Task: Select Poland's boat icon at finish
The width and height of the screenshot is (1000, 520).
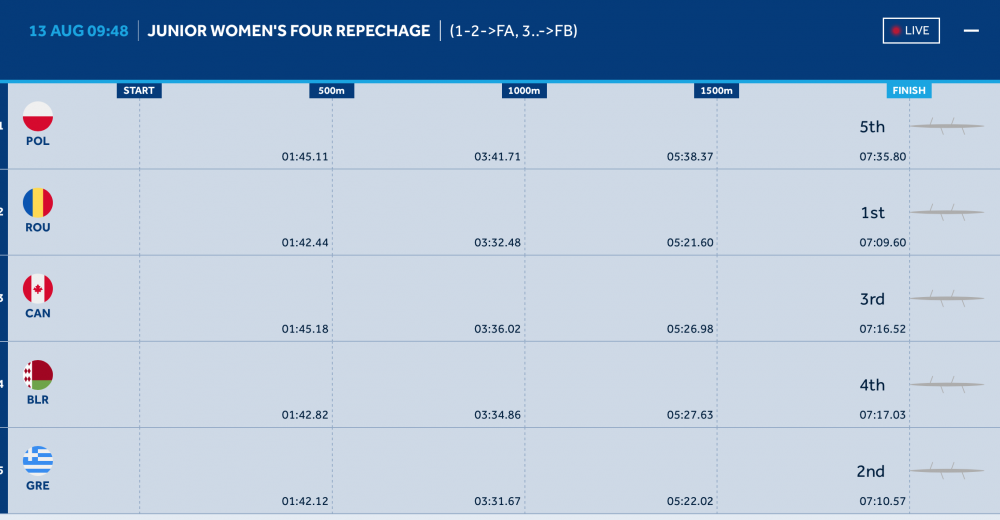Action: pos(946,126)
